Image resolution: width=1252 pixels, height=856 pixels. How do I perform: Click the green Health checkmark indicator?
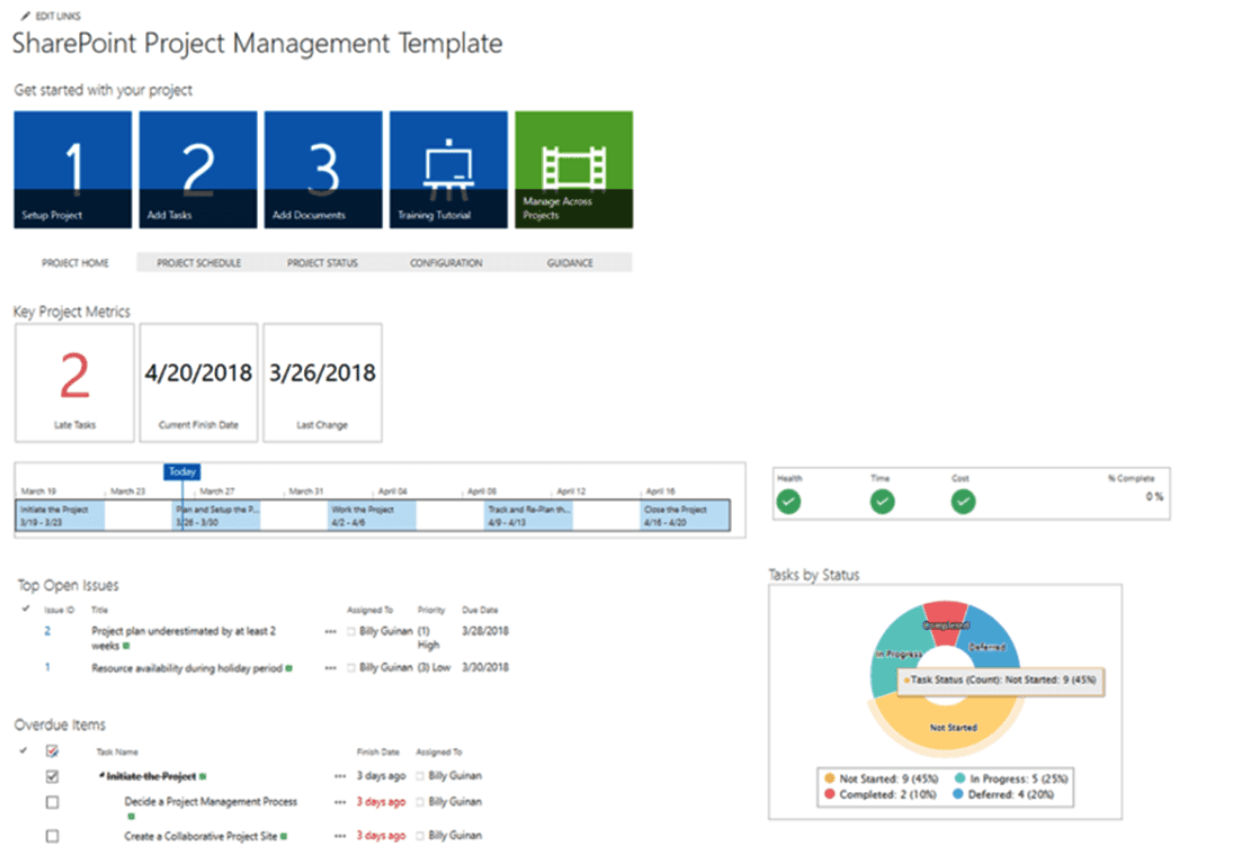pyautogui.click(x=789, y=502)
